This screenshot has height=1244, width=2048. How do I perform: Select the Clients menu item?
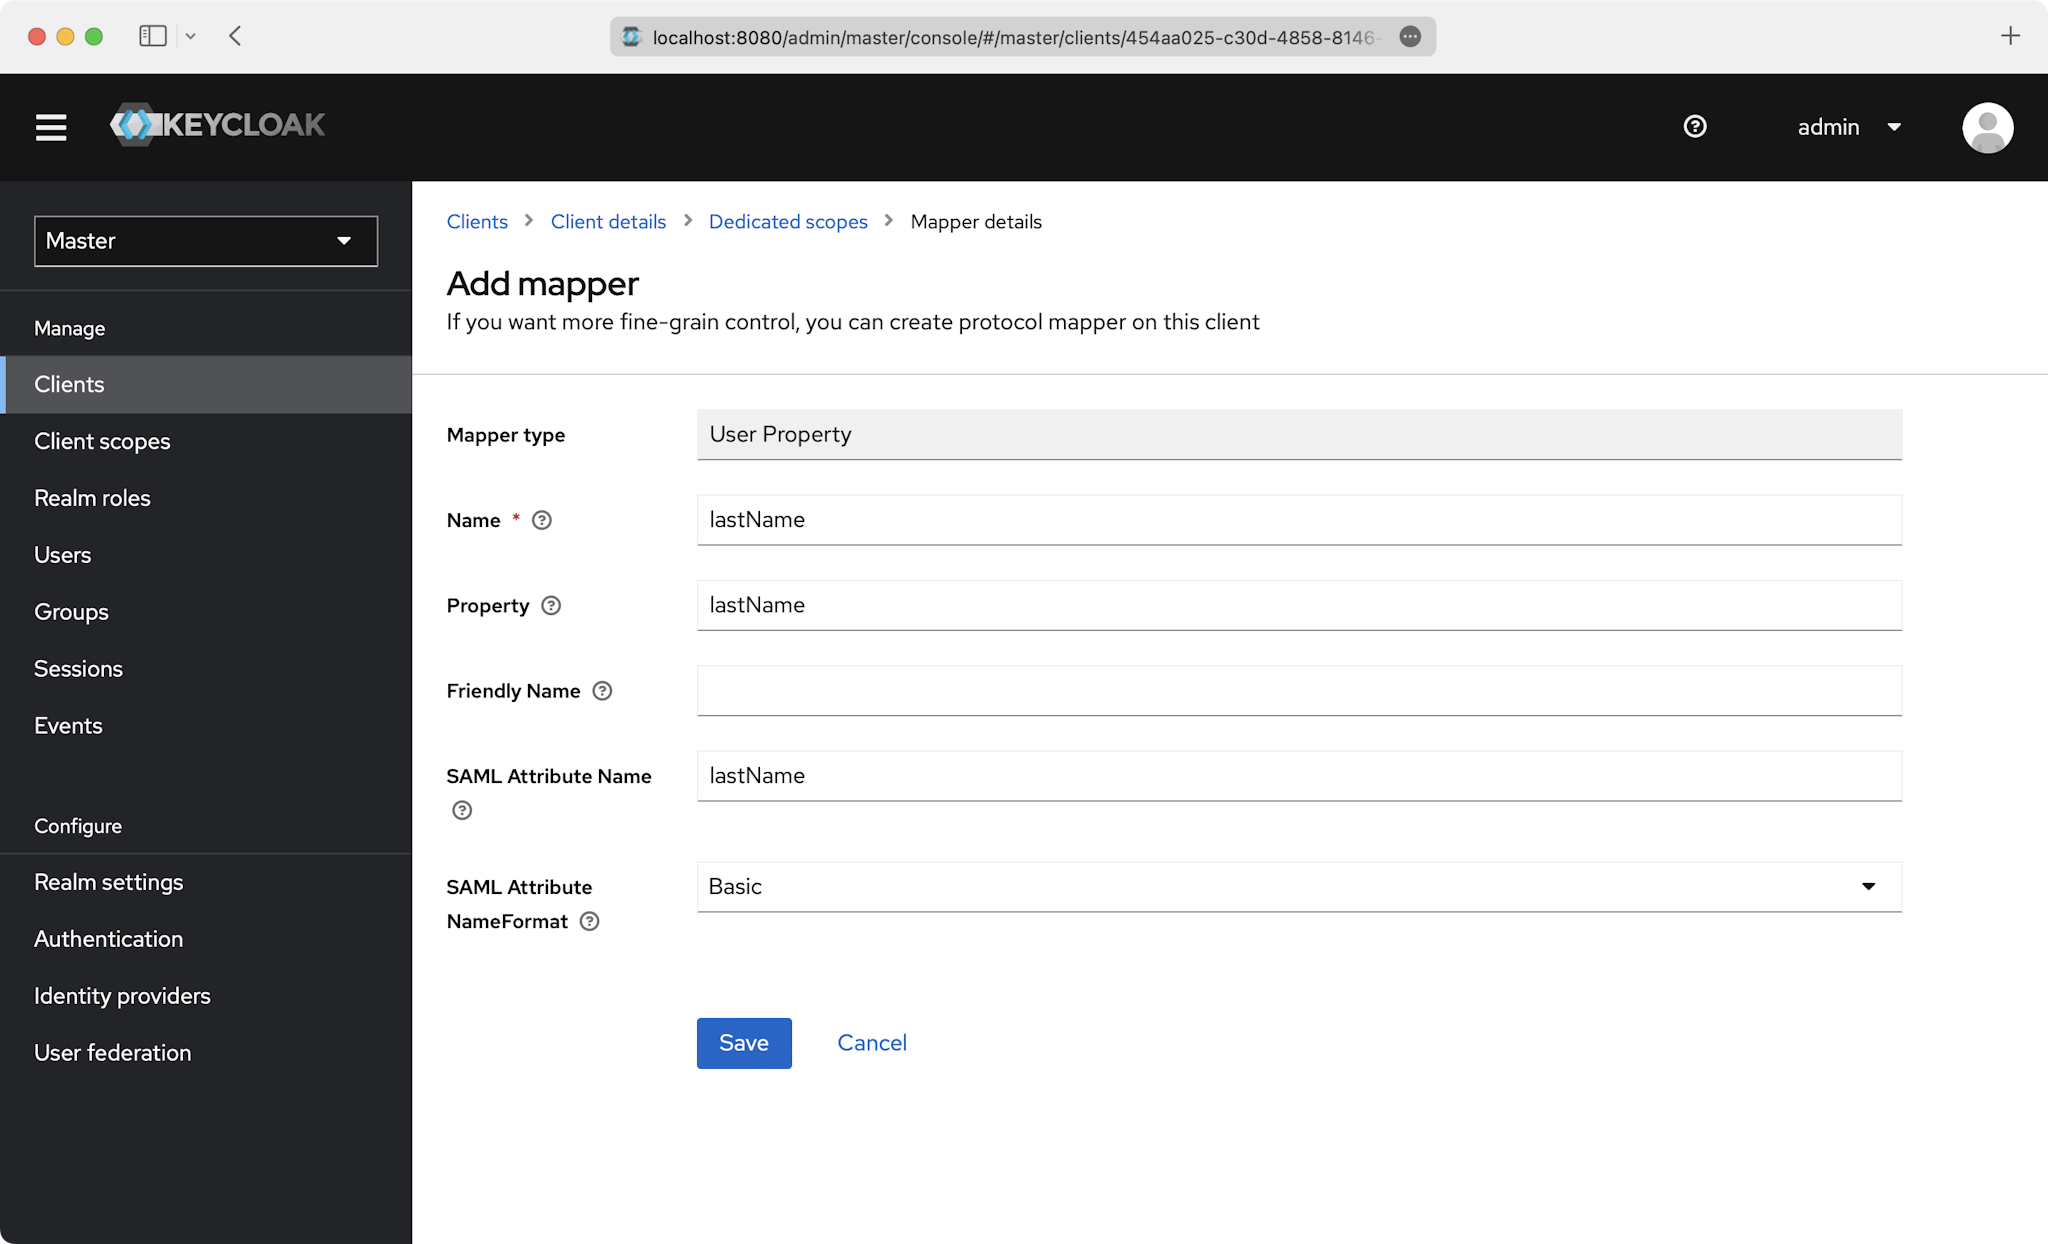(69, 383)
